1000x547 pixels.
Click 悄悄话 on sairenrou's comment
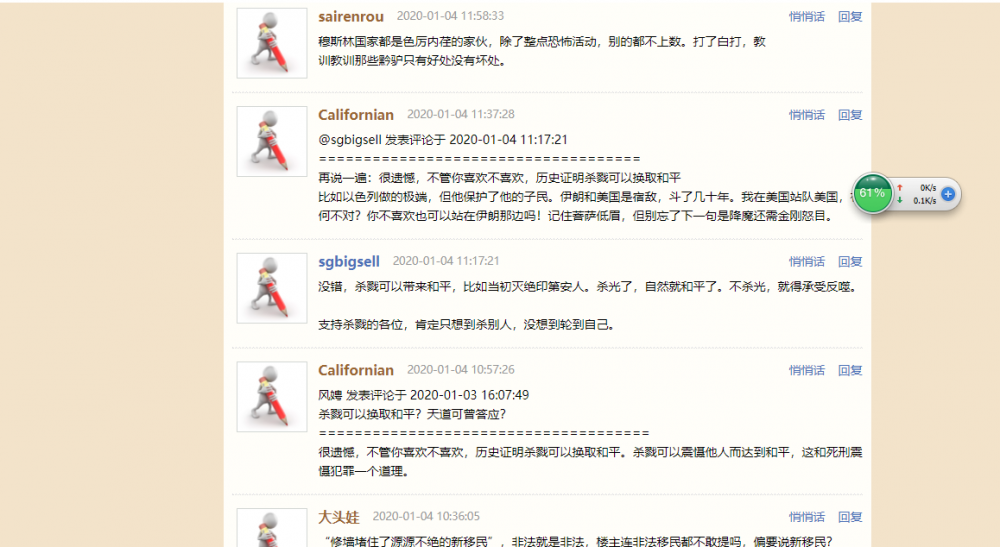tap(807, 17)
